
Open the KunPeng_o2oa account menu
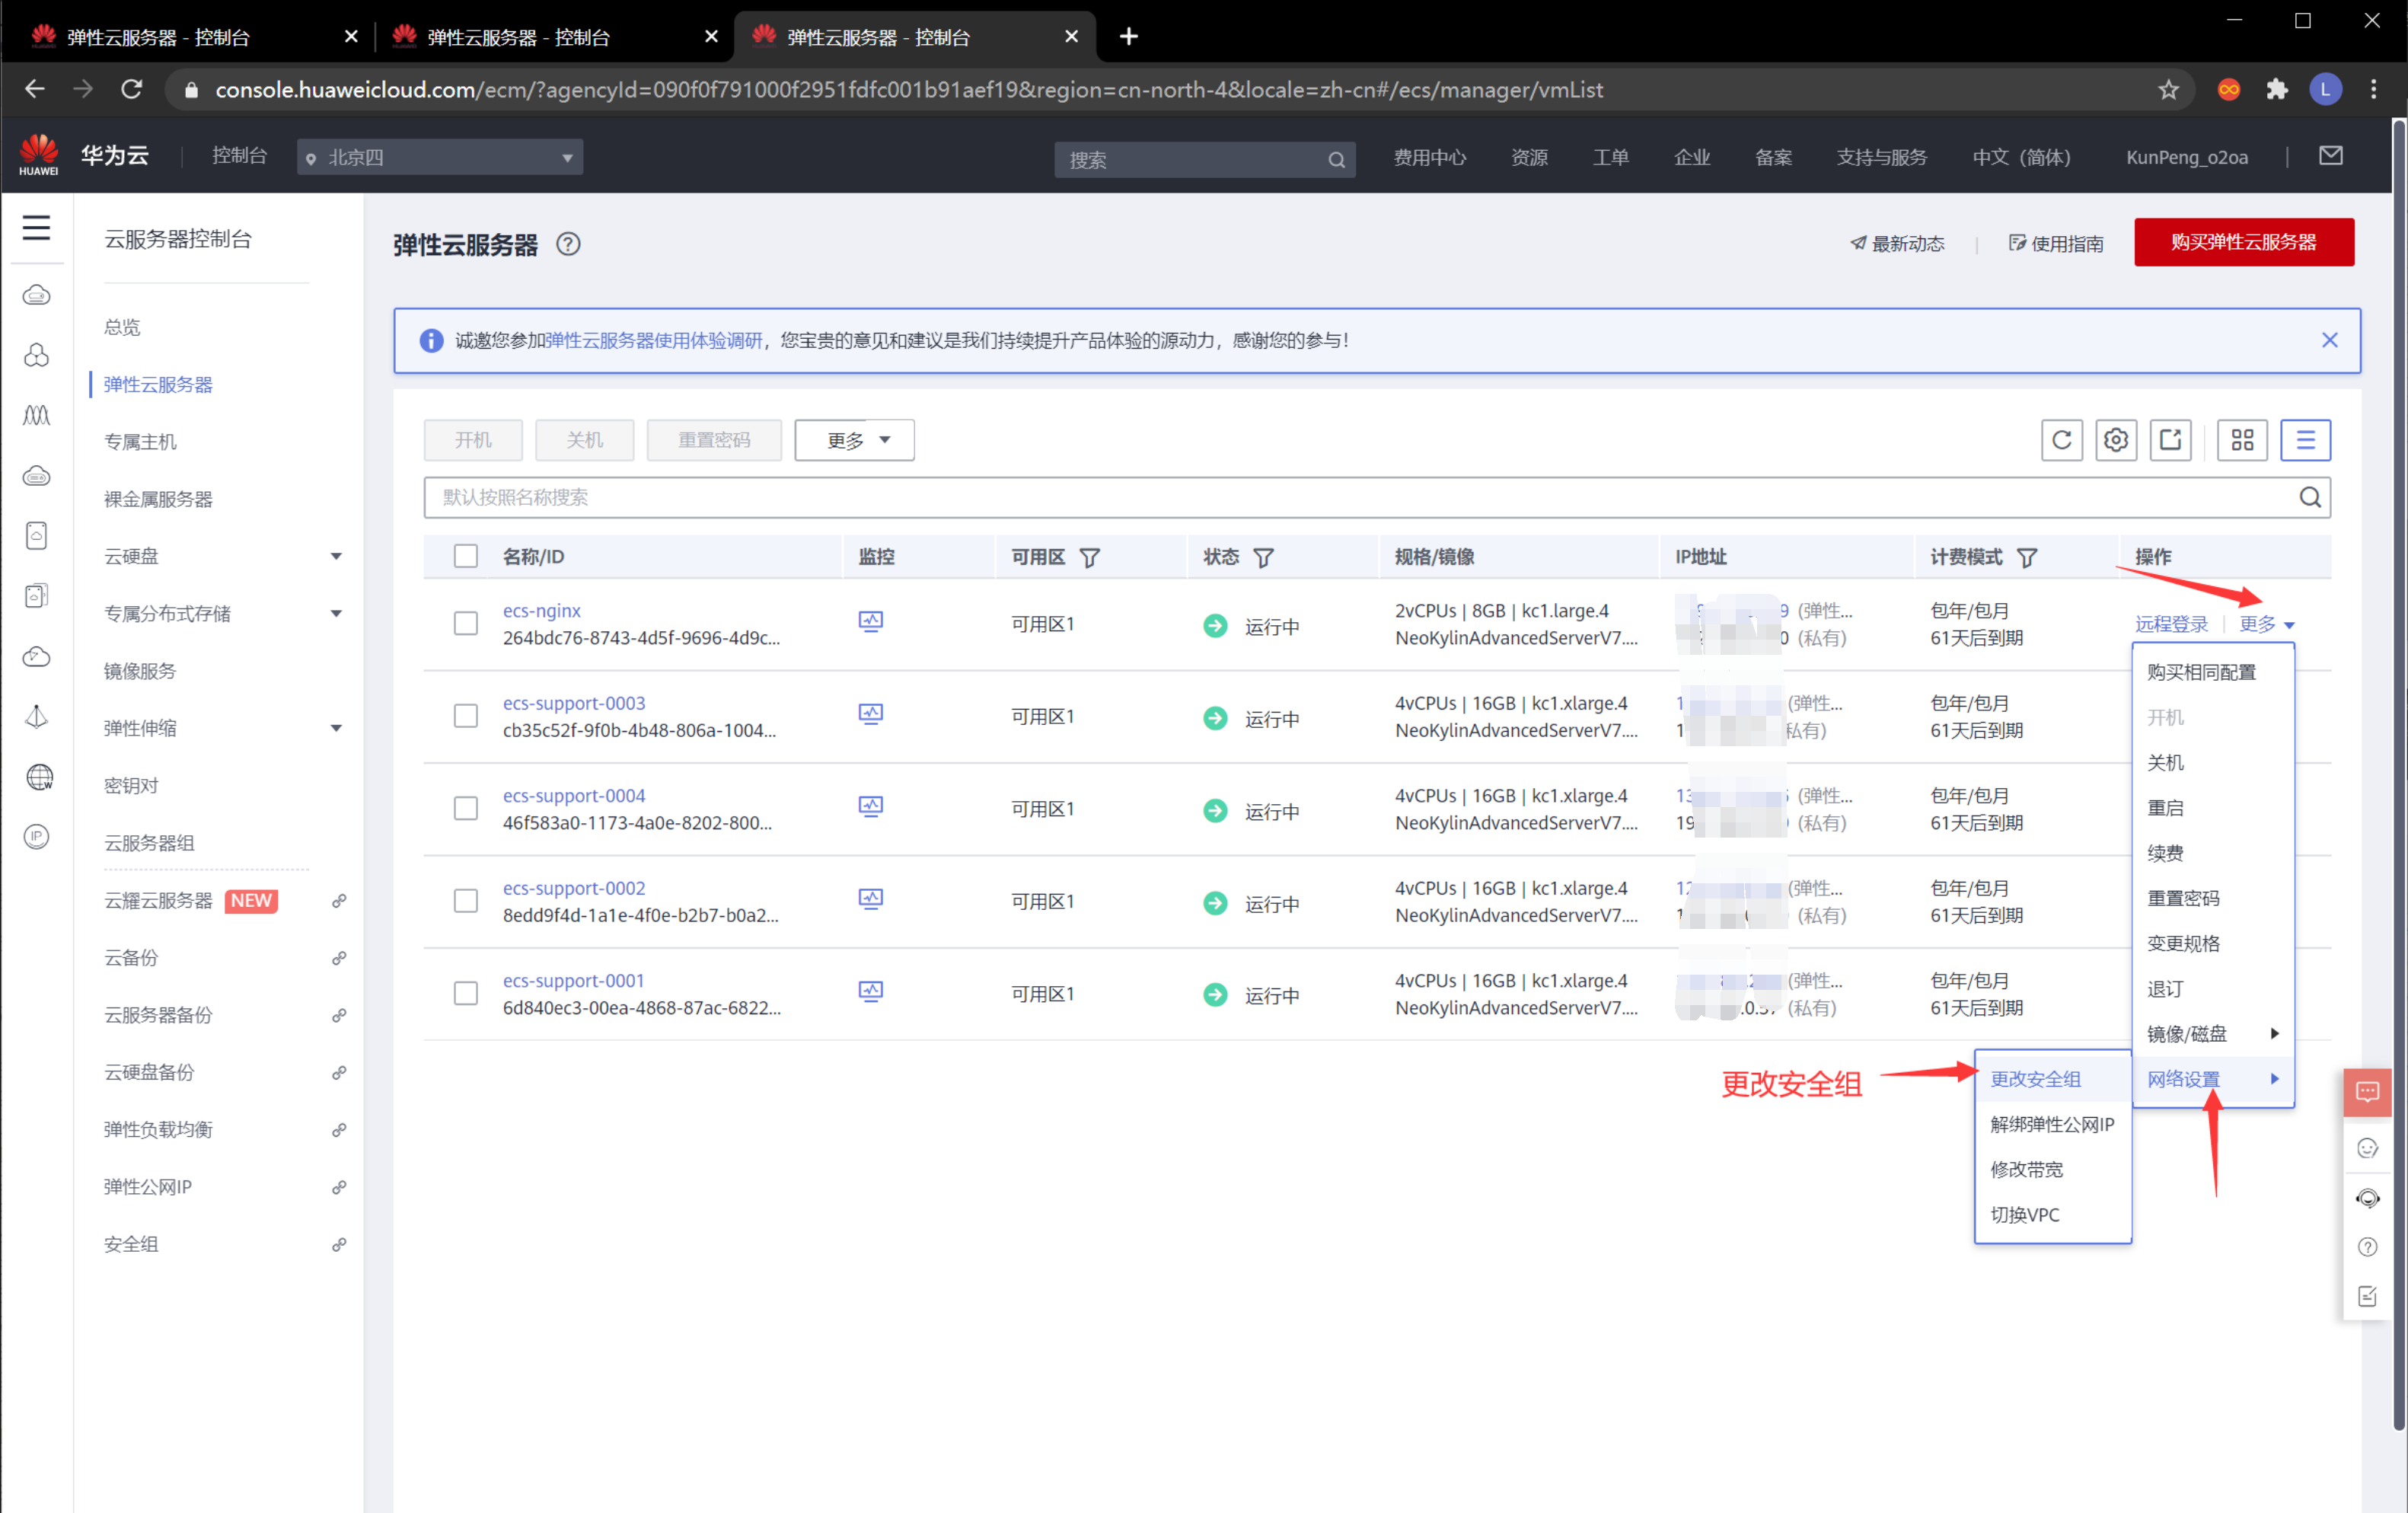pos(2186,157)
